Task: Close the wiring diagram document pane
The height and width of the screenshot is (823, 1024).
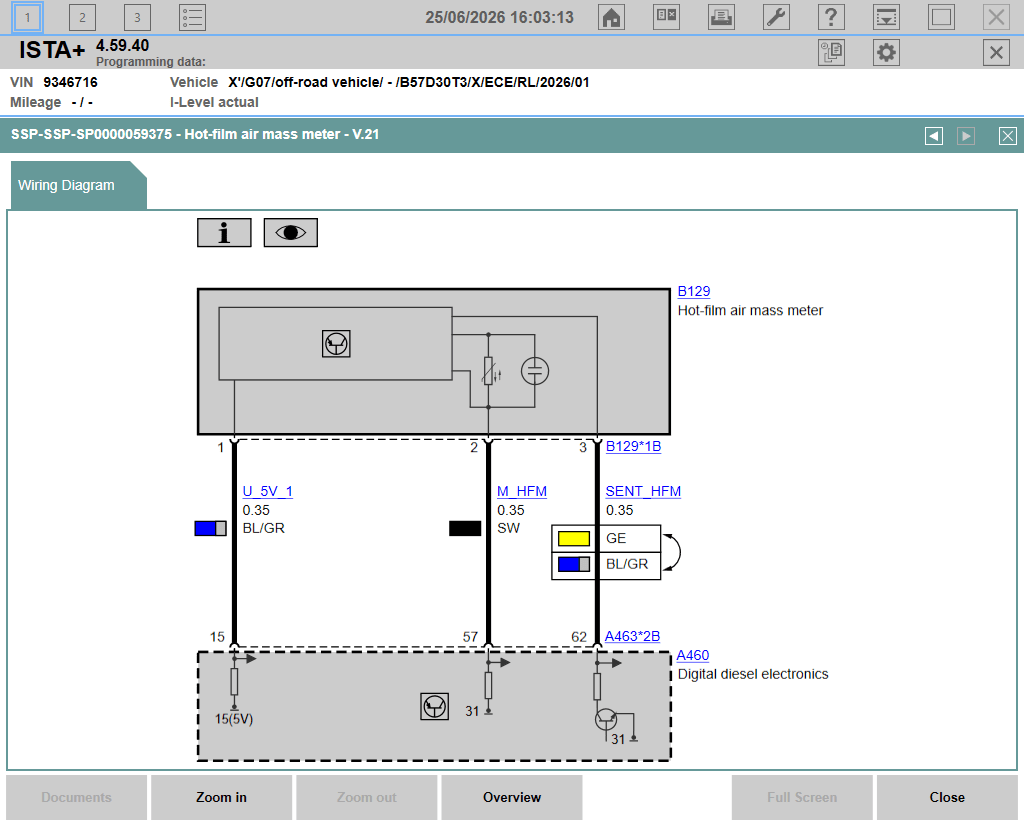Action: (x=1008, y=136)
